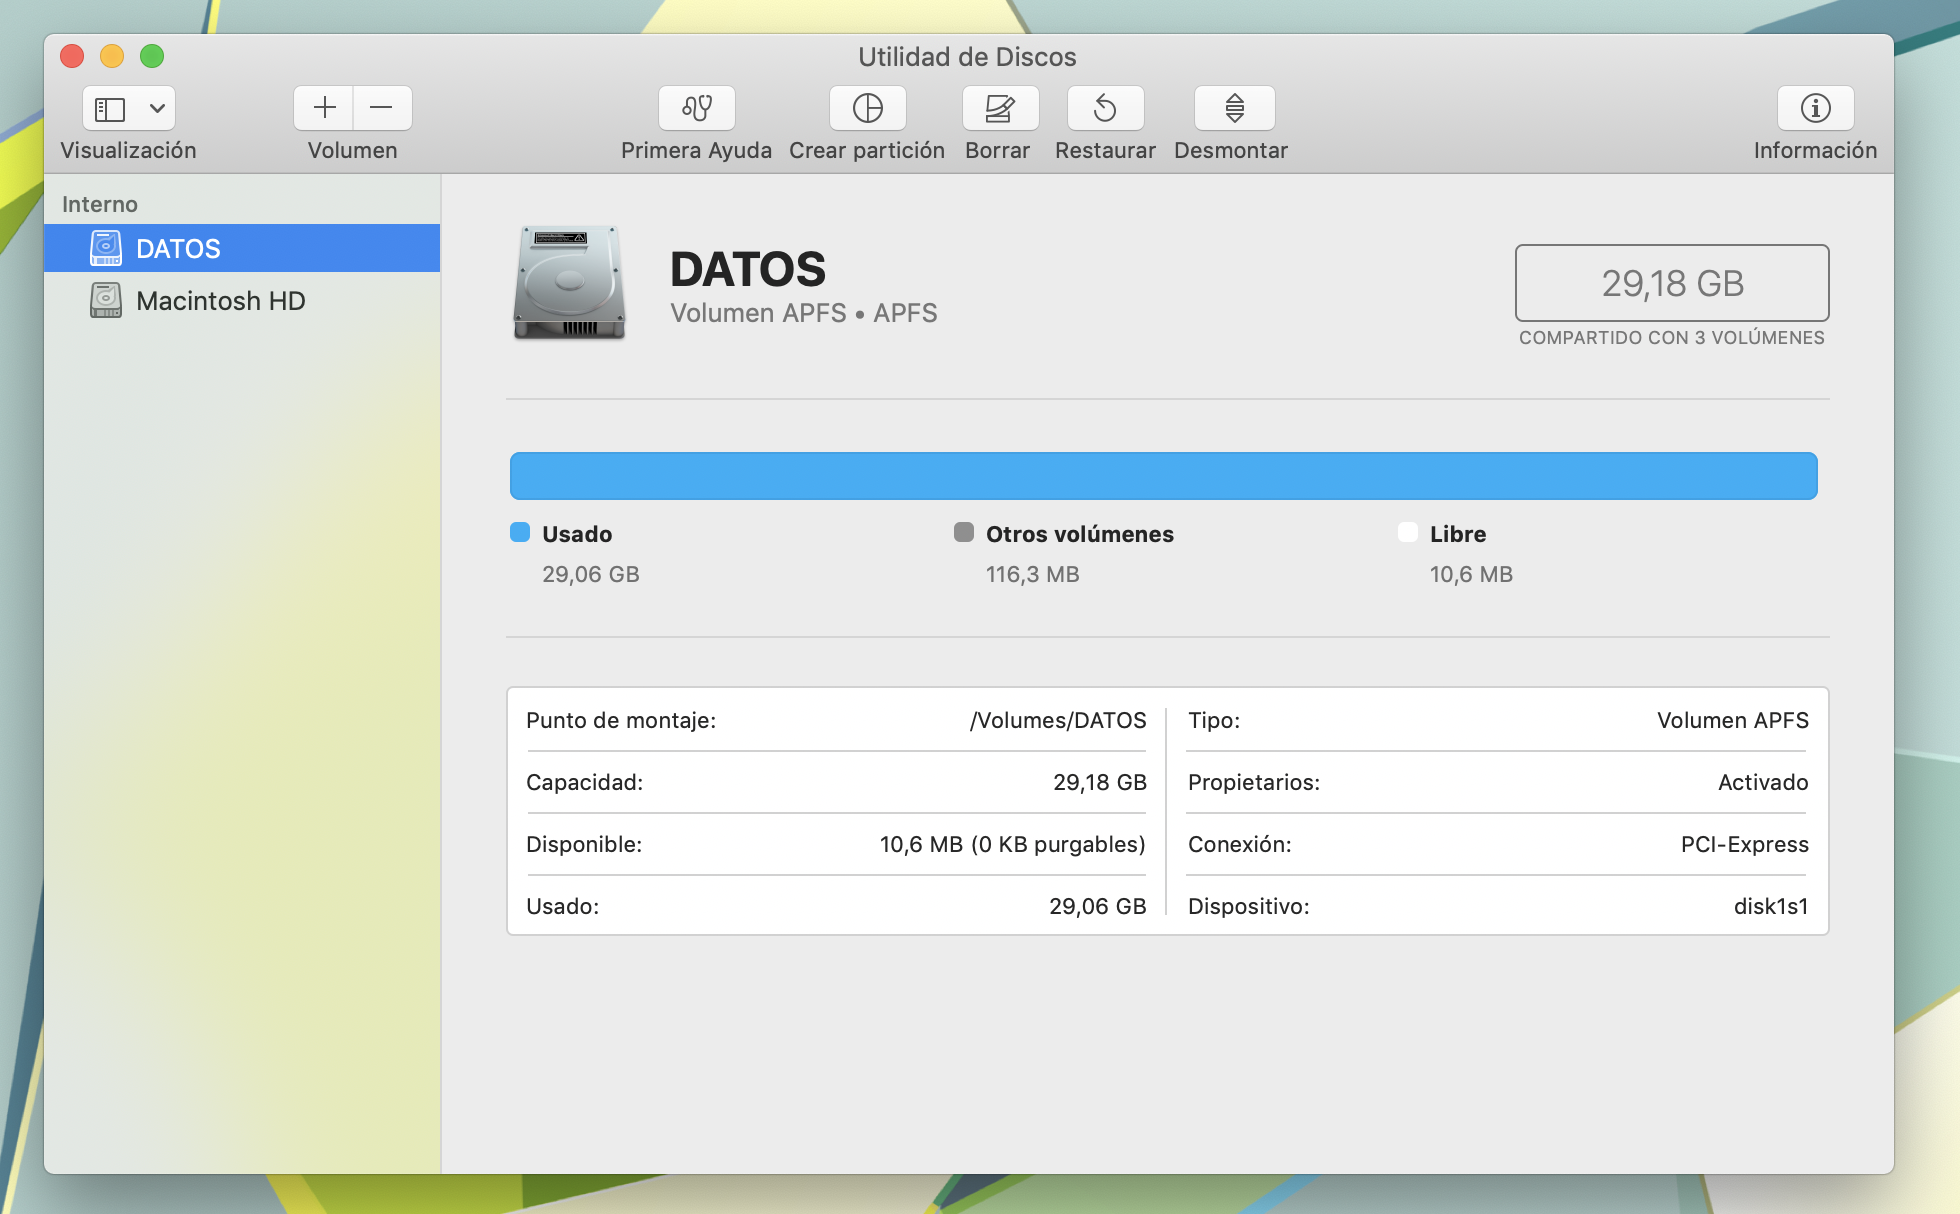Add a volume with plus button
The height and width of the screenshot is (1214, 1960).
coord(324,108)
